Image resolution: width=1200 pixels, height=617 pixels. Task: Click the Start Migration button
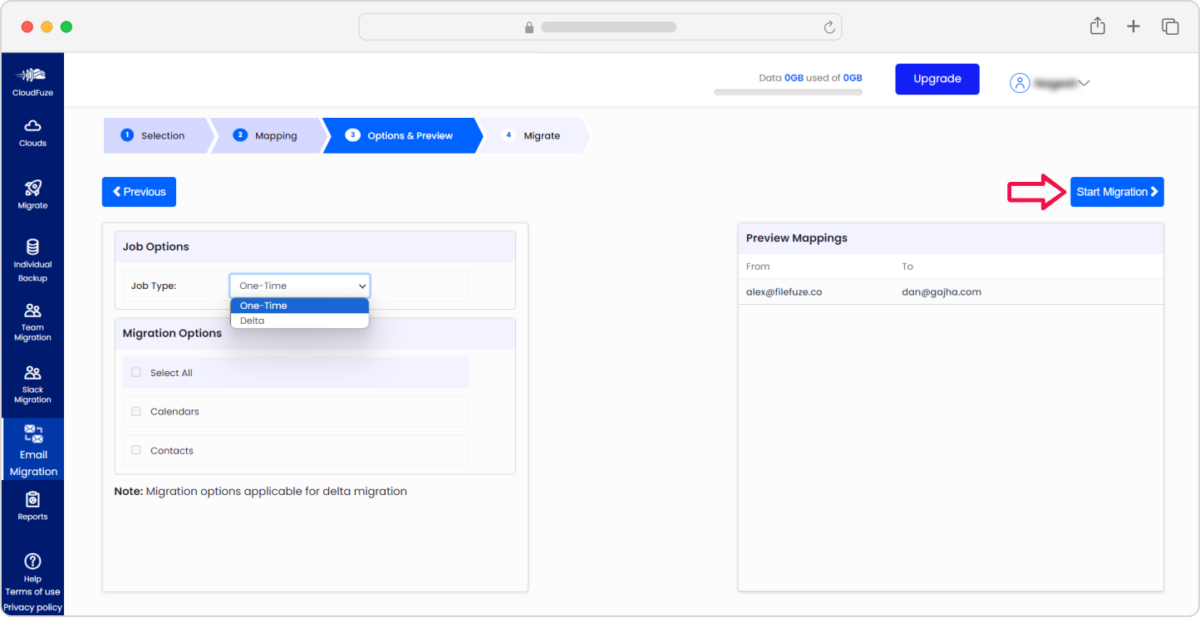tap(1117, 191)
